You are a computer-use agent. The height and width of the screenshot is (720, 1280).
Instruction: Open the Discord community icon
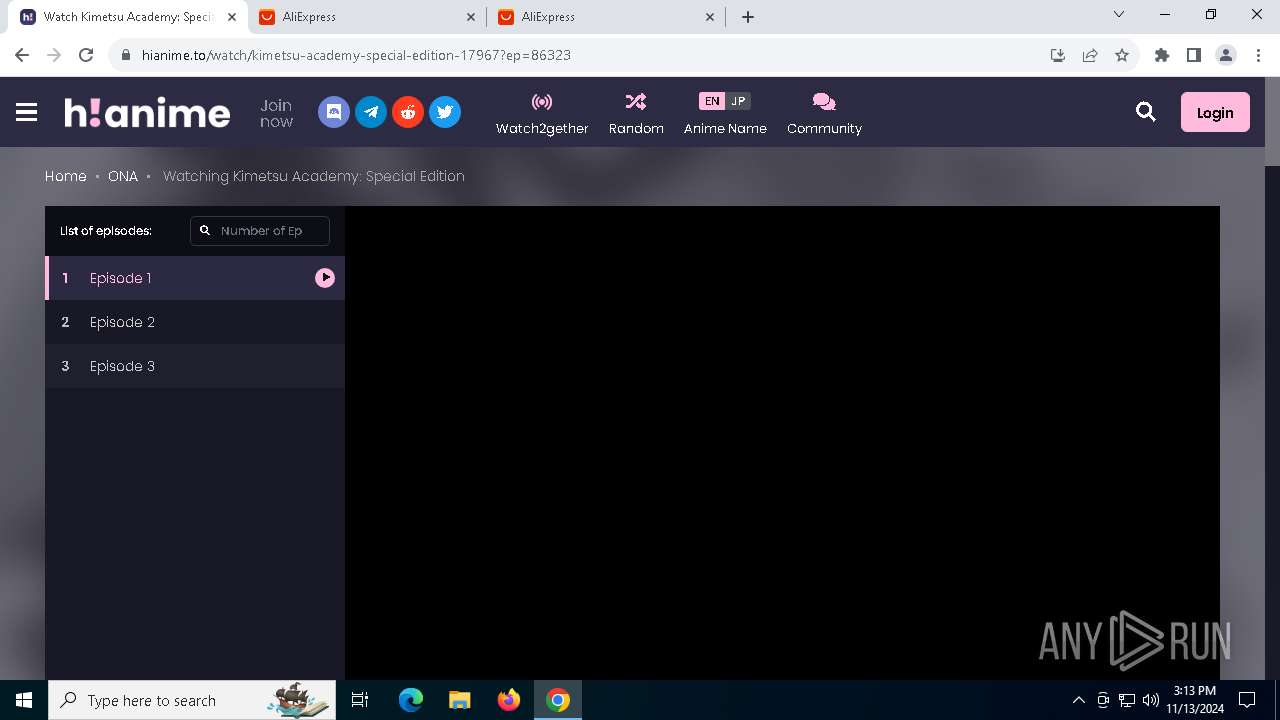pyautogui.click(x=334, y=112)
